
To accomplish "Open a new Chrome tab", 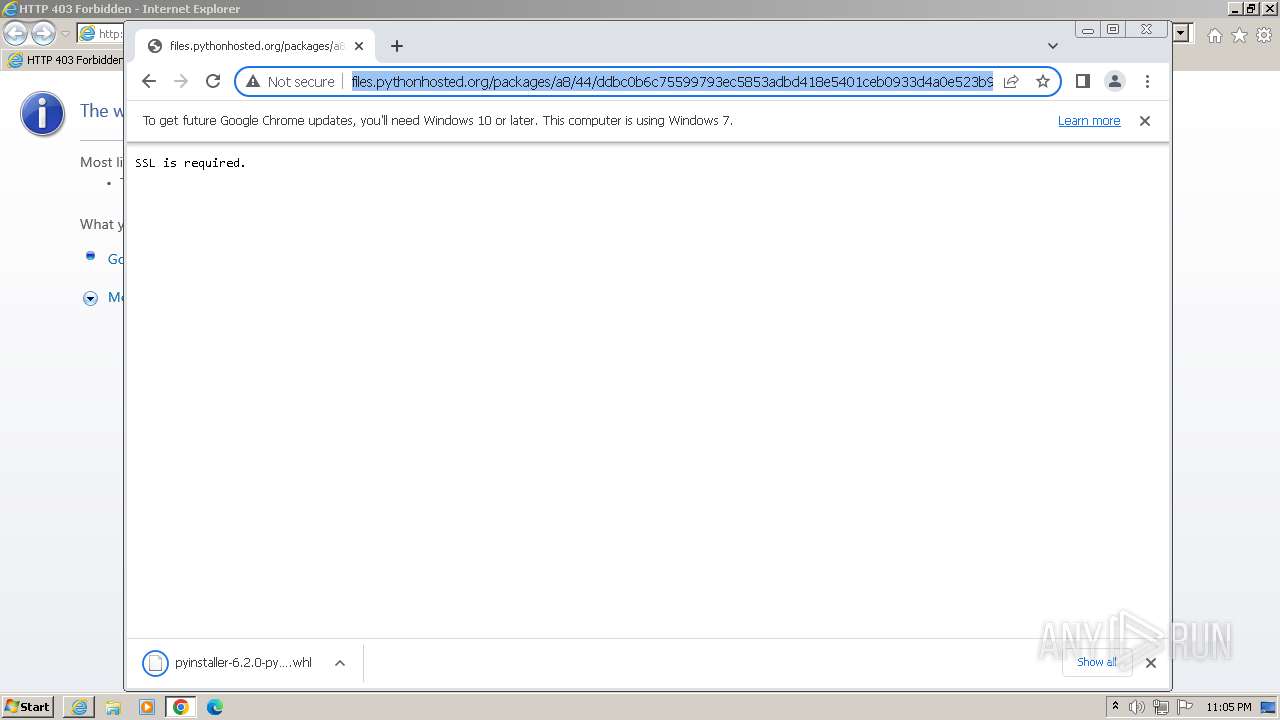I will pyautogui.click(x=397, y=46).
